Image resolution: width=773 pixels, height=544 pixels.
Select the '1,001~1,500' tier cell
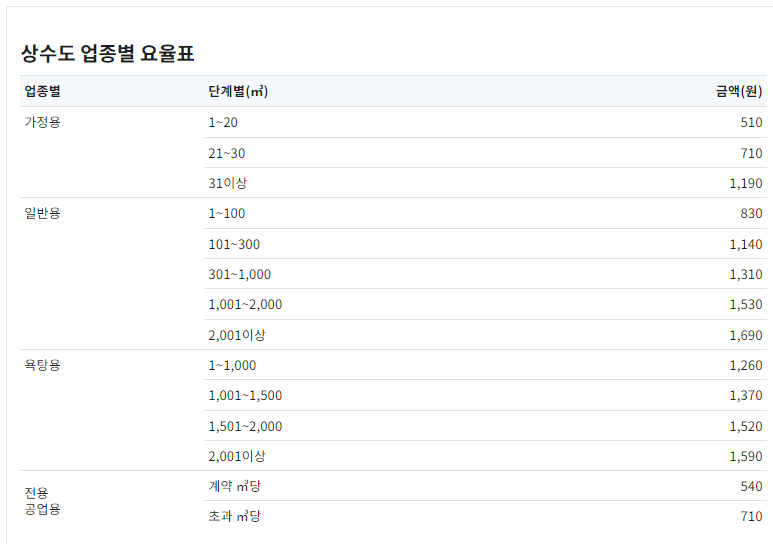pyautogui.click(x=245, y=396)
